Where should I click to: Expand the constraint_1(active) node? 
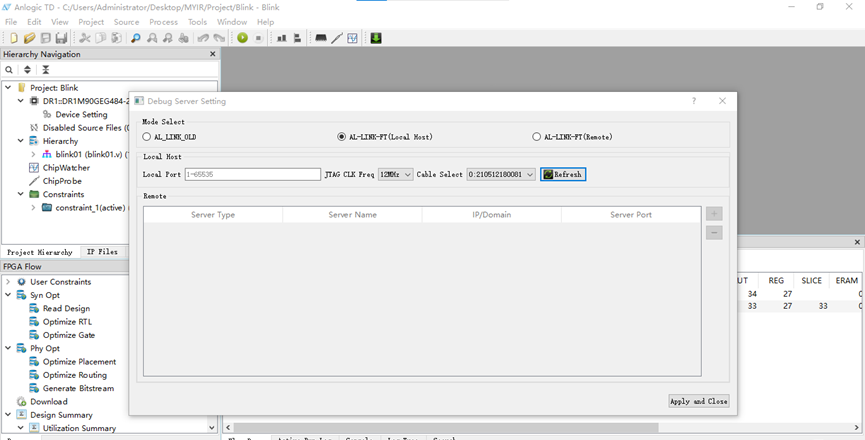pos(33,208)
